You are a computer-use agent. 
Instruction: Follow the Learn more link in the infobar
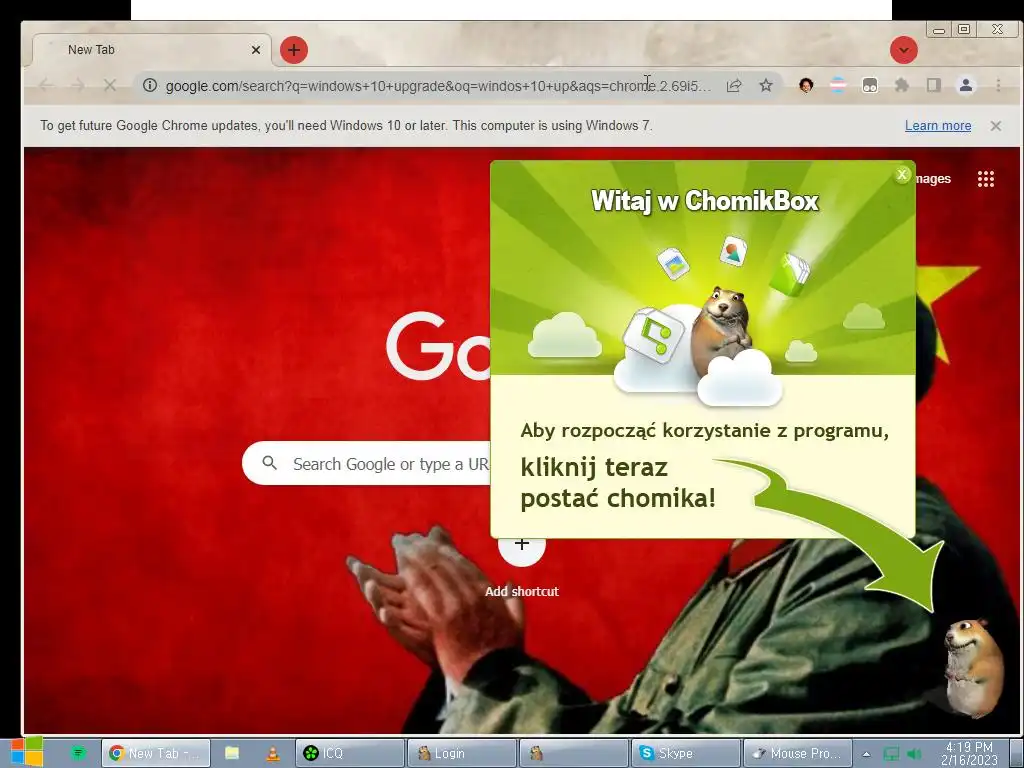938,125
